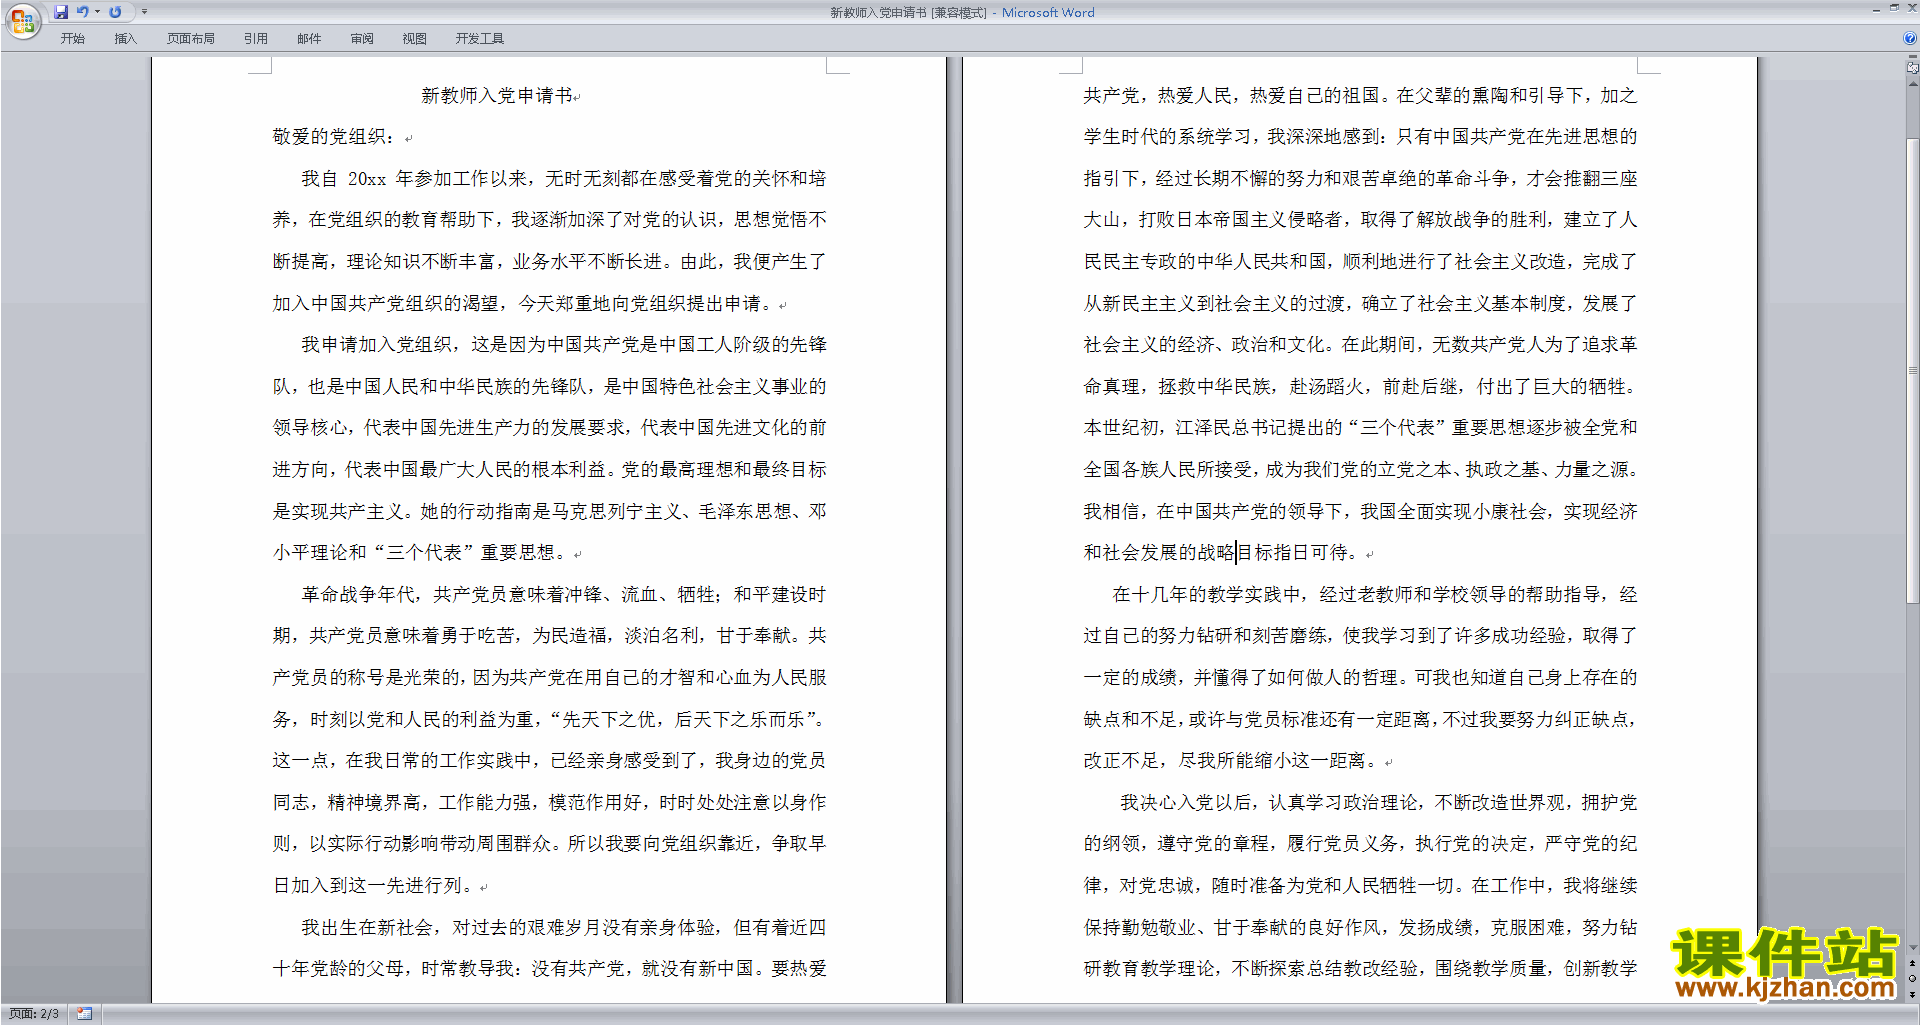The width and height of the screenshot is (1920, 1025).
Task: Restore down the Microsoft Word window
Action: click(x=1894, y=8)
